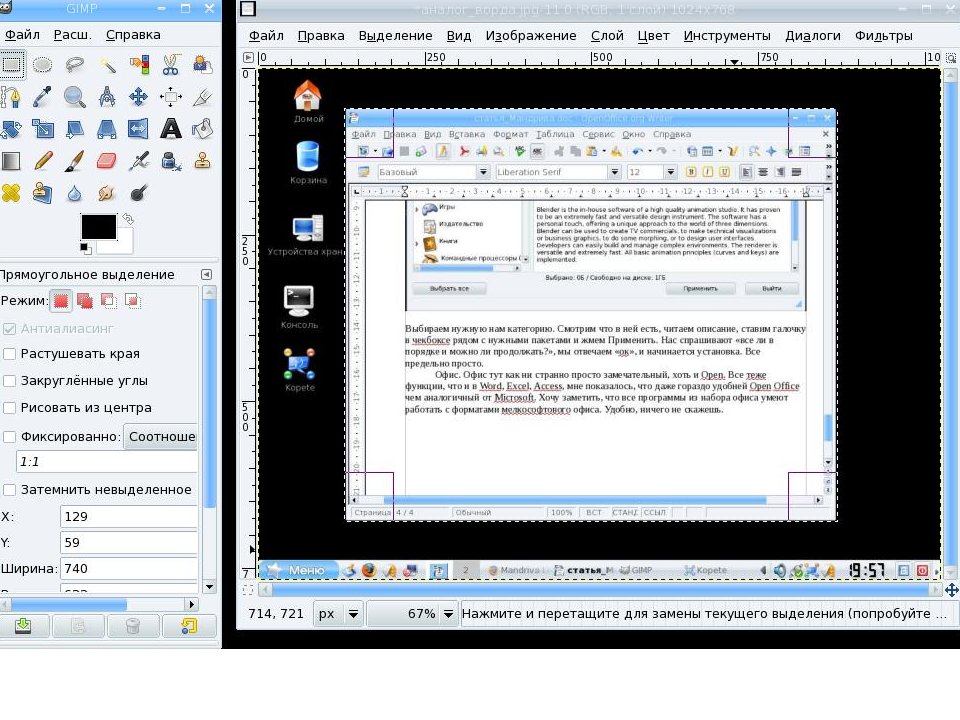
Task: Choose the Bucket Fill tool
Action: (203, 129)
